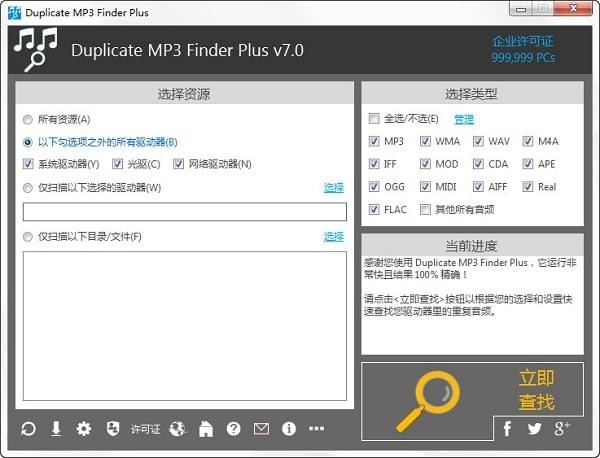Screen dimensions: 600x458
Task: Enable the 全选/不选 checkbox
Action: 375,119
